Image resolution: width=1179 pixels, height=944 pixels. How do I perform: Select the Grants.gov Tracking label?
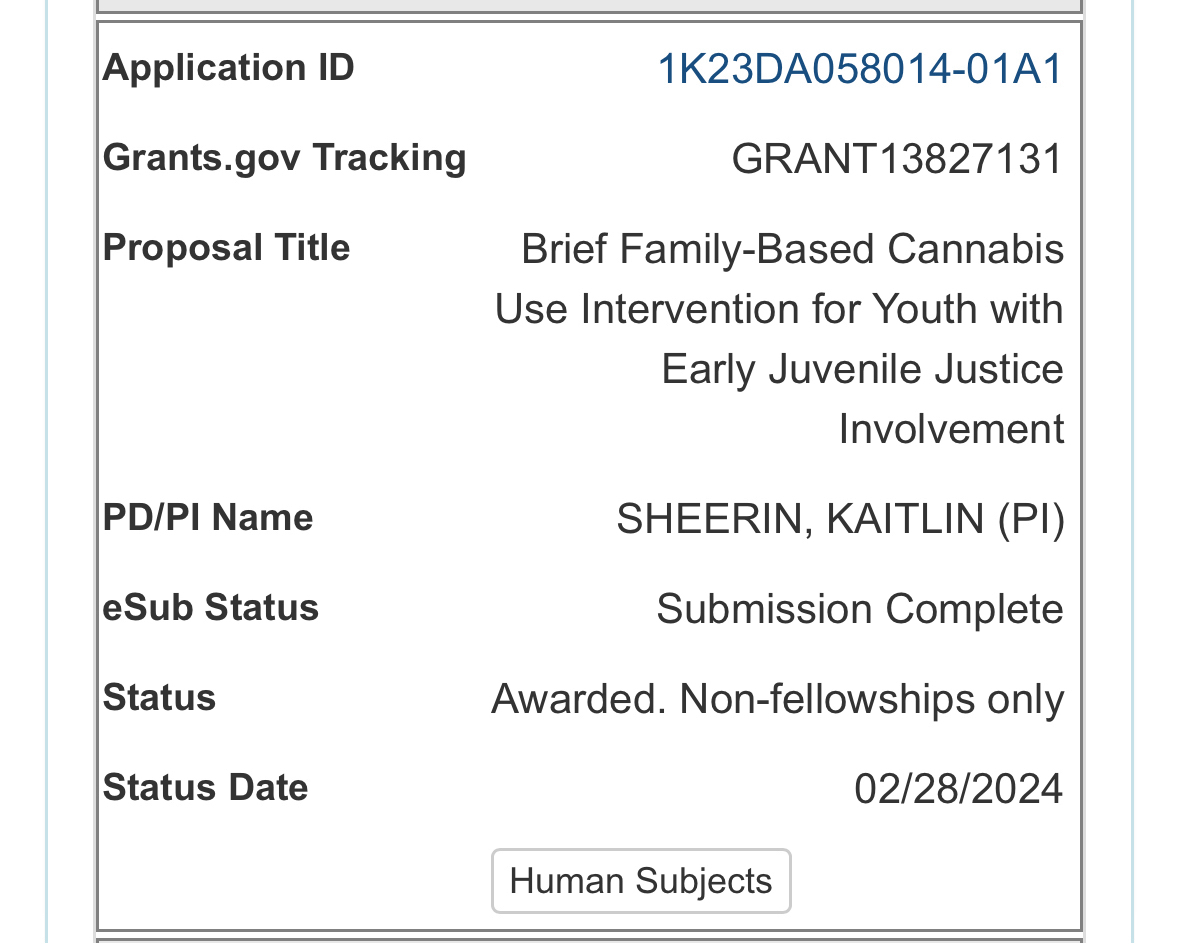(284, 158)
